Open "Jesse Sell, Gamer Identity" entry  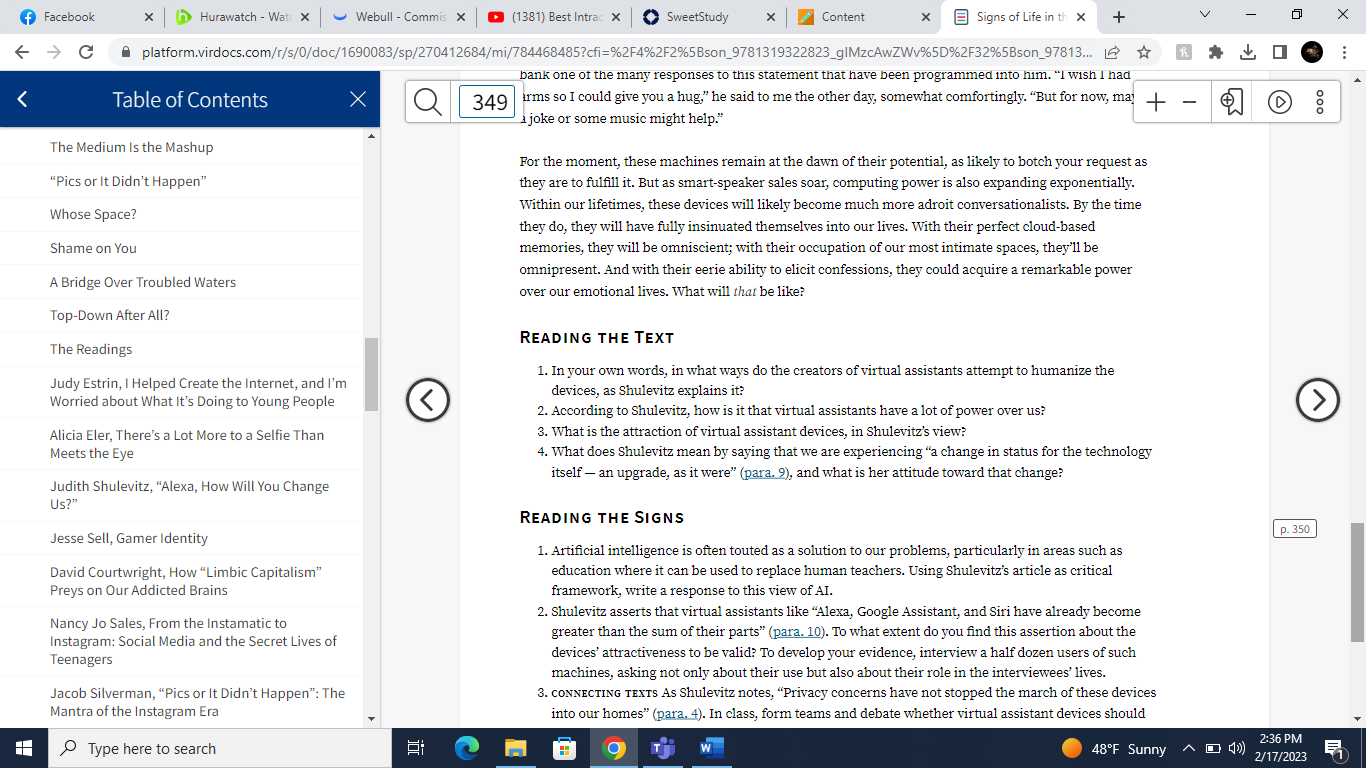[129, 538]
